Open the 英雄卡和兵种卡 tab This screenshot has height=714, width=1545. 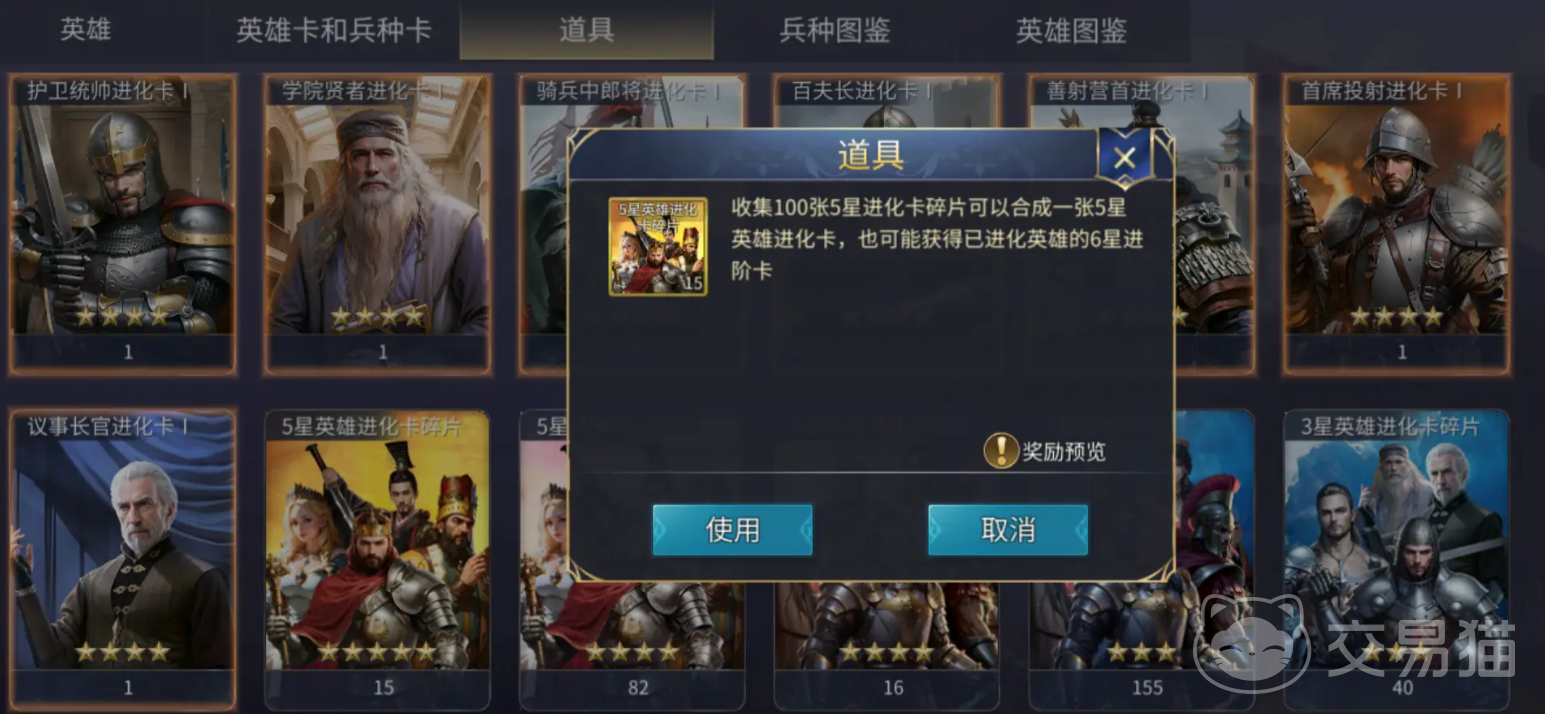333,30
